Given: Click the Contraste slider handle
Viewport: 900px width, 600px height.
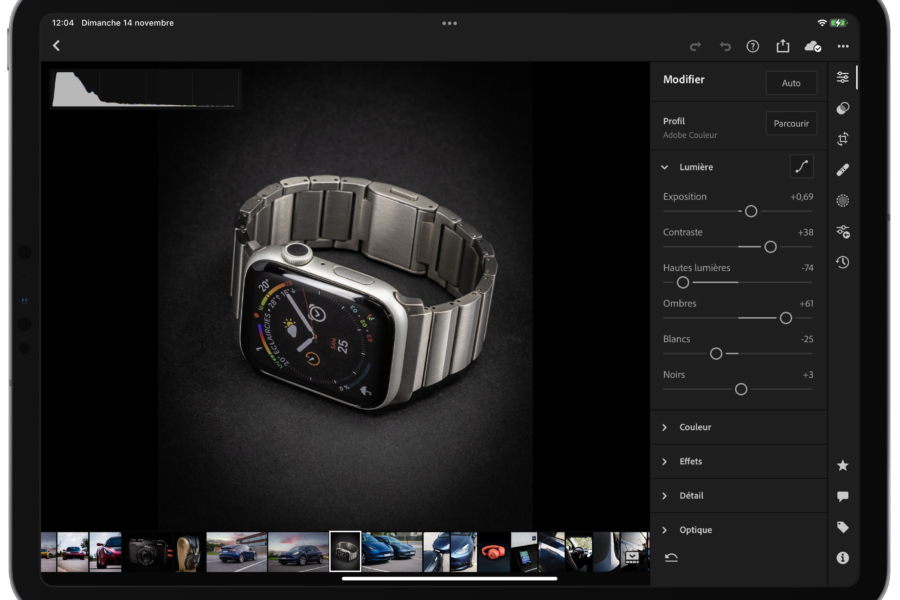Looking at the screenshot, I should coord(770,247).
